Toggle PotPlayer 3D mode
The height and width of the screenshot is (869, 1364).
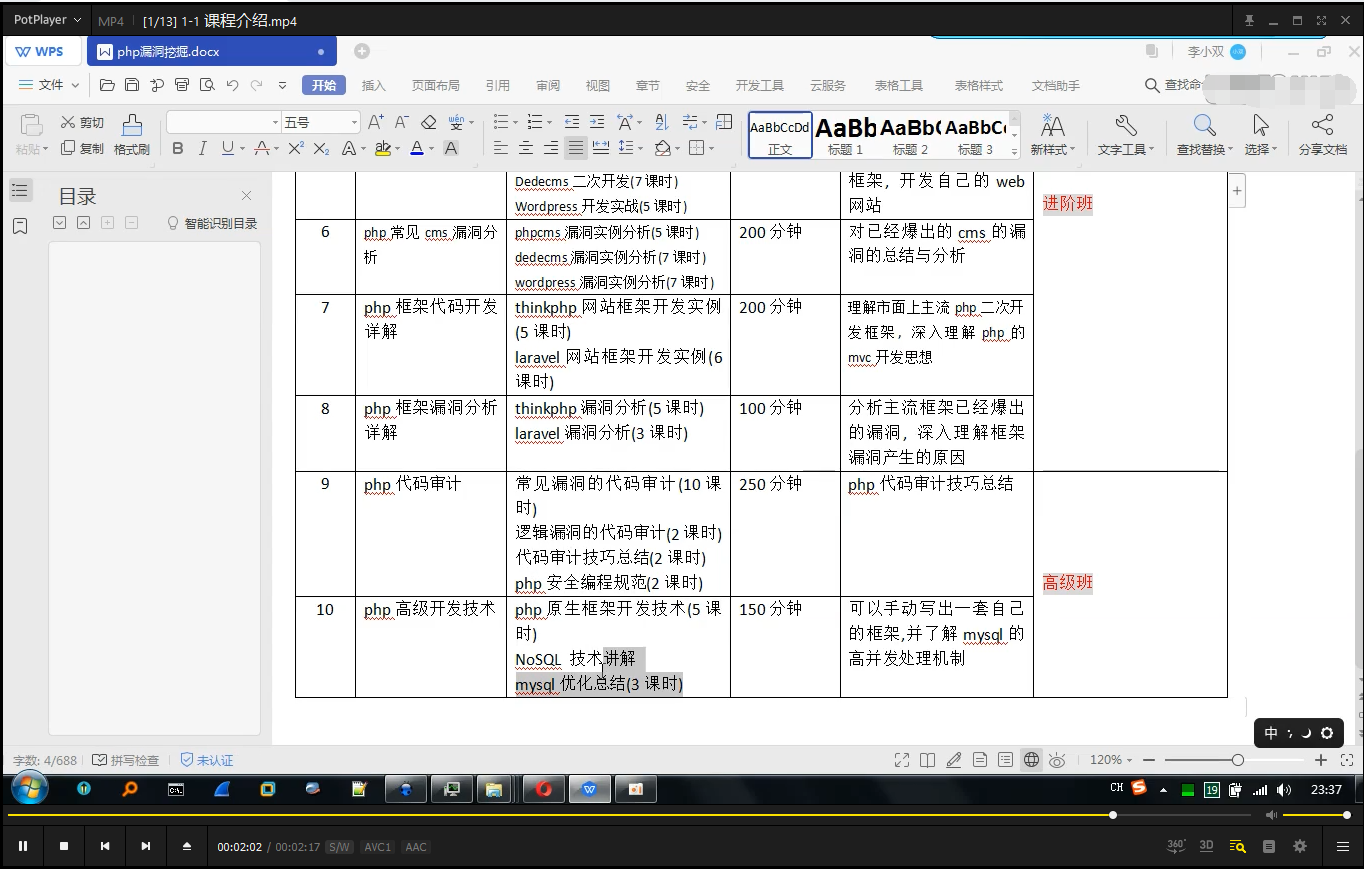1206,846
